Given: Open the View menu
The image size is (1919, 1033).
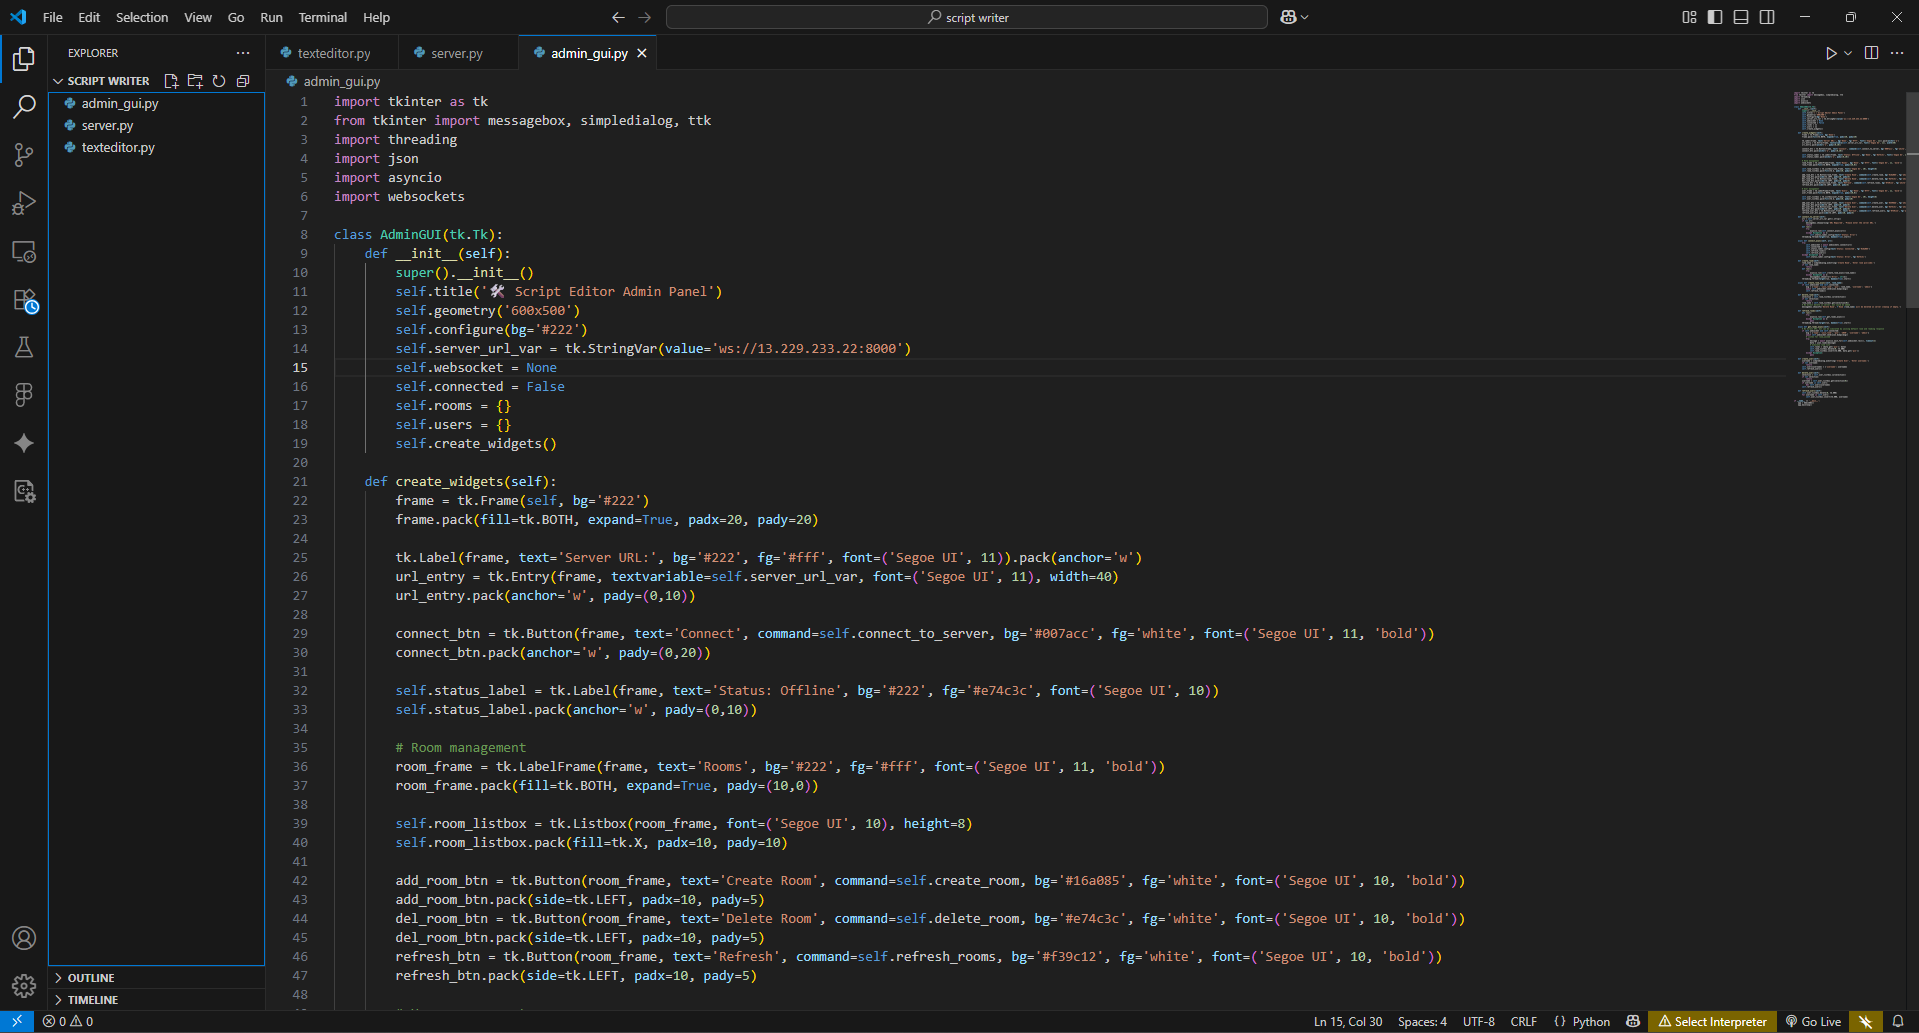Looking at the screenshot, I should click(x=198, y=17).
